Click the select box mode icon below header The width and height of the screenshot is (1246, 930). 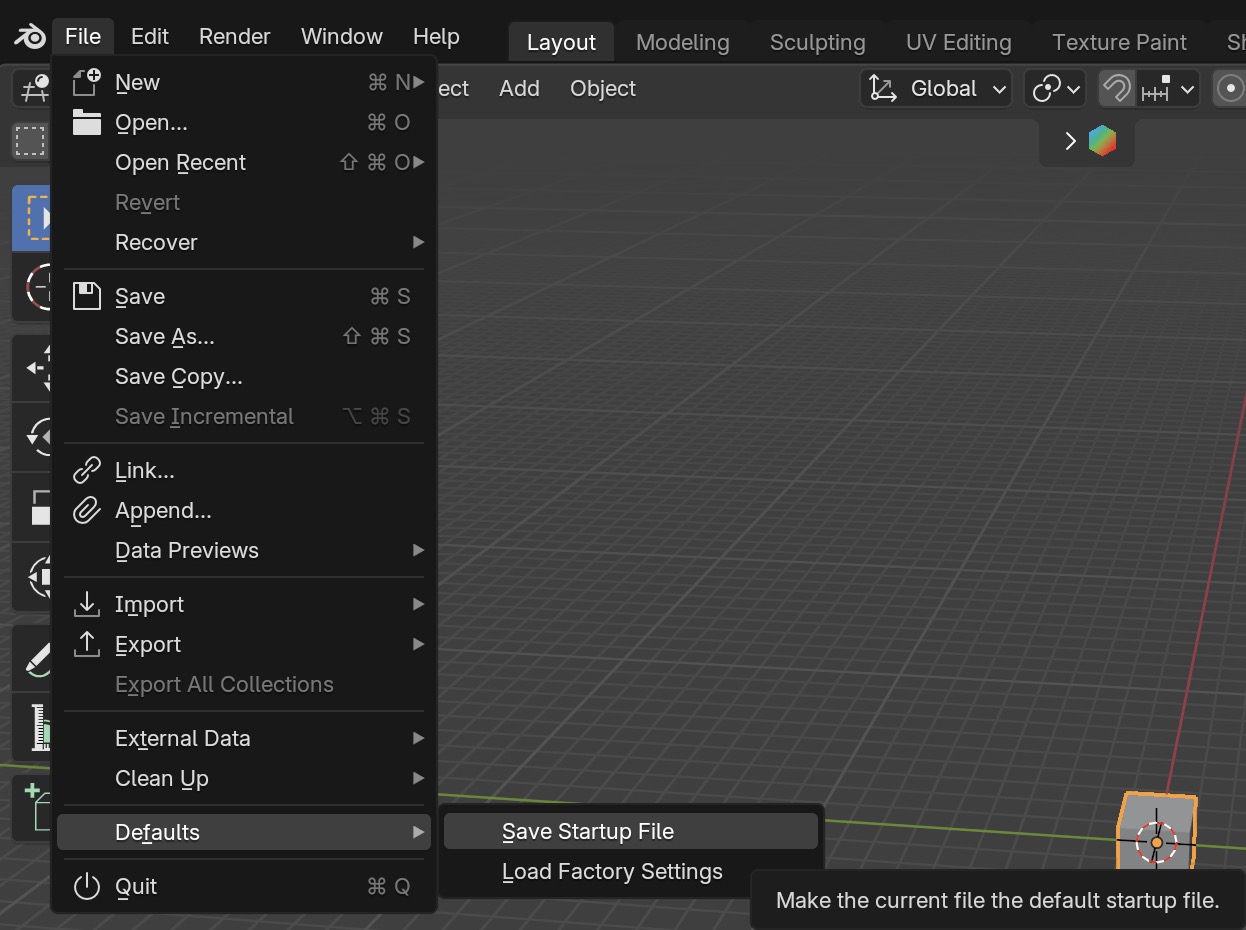(x=30, y=141)
